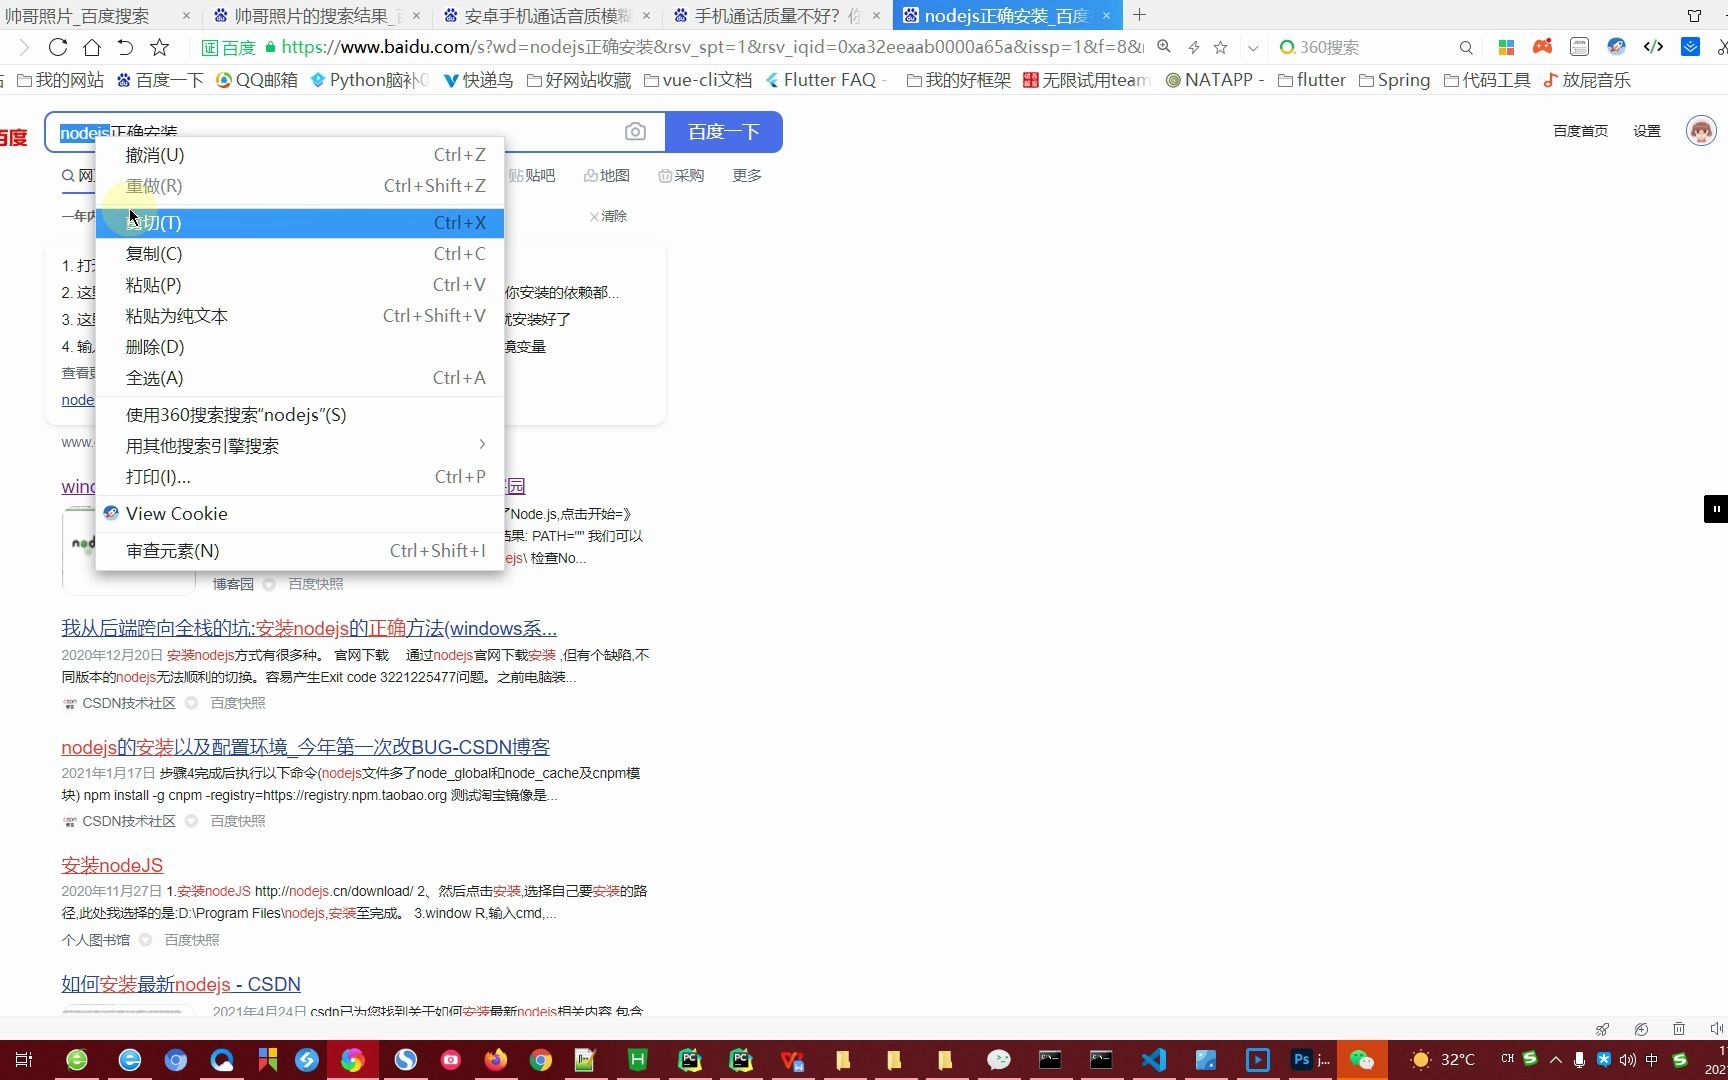Open Firefox from the taskbar
Screen dimensions: 1728x1080
click(x=495, y=1060)
